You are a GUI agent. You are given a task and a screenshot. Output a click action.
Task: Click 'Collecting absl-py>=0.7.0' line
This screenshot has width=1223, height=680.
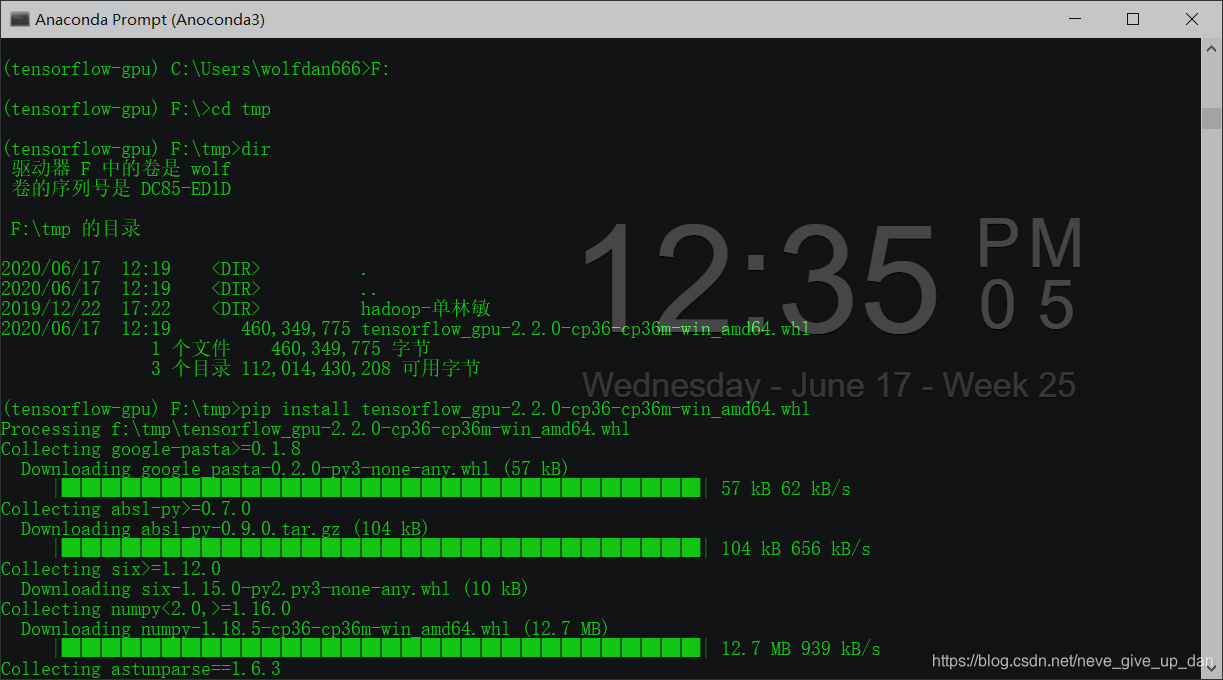pos(125,509)
